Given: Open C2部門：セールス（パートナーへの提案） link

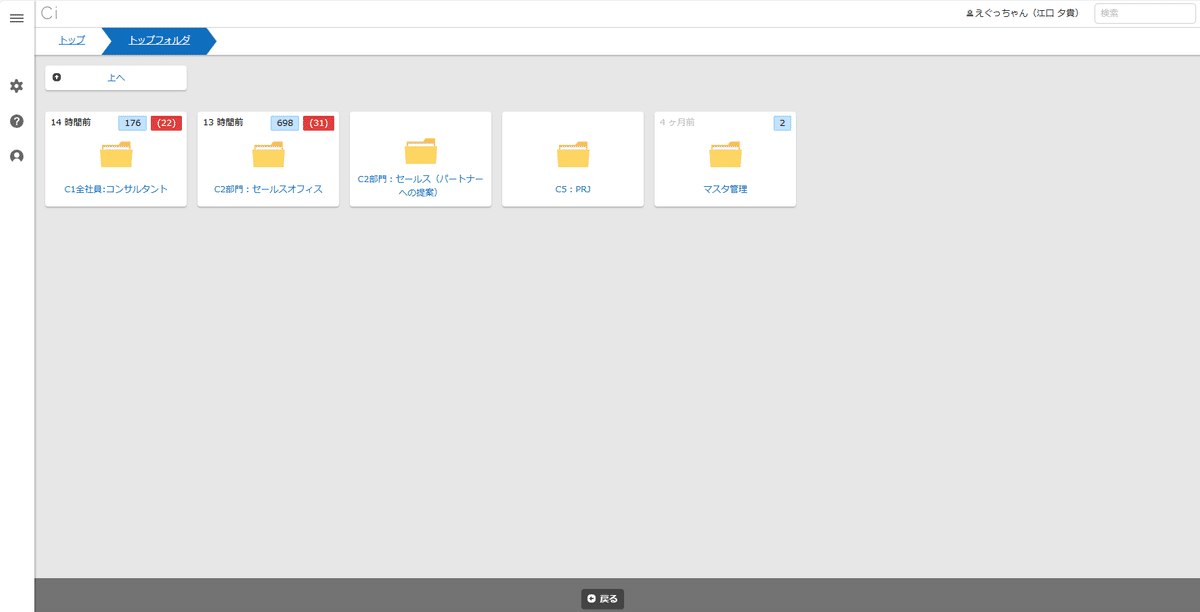Looking at the screenshot, I should click(421, 185).
